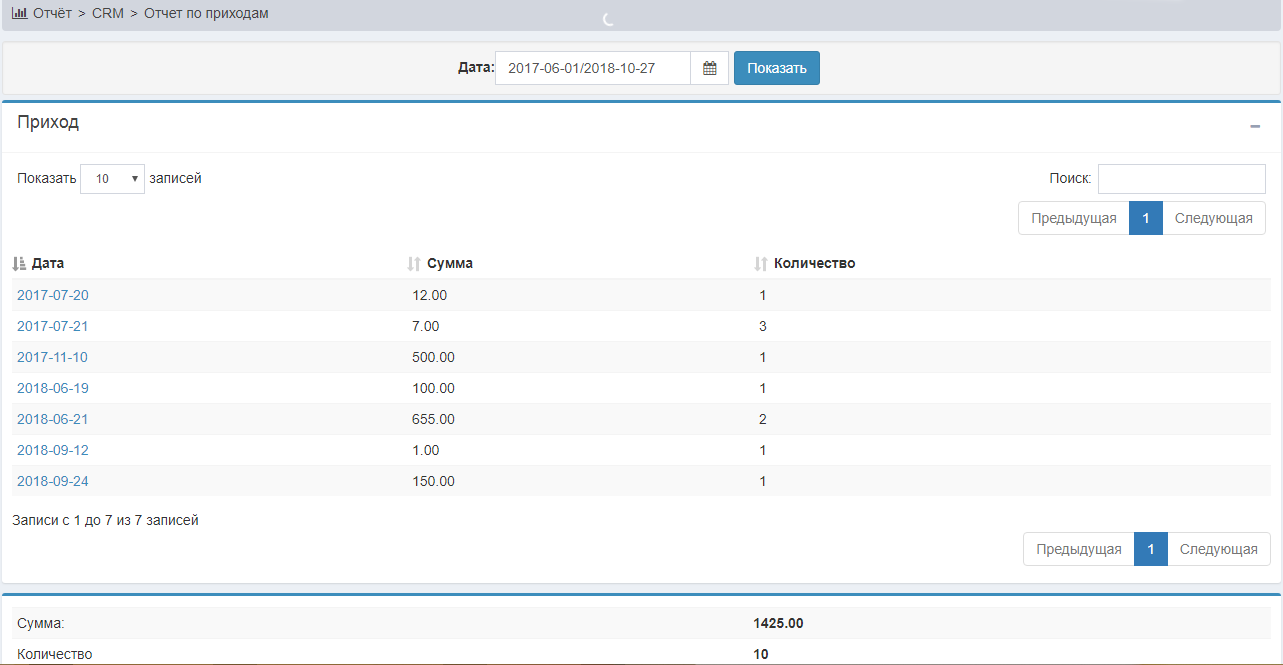The width and height of the screenshot is (1283, 665).
Task: Click the calendar icon beside date field
Action: pos(710,68)
